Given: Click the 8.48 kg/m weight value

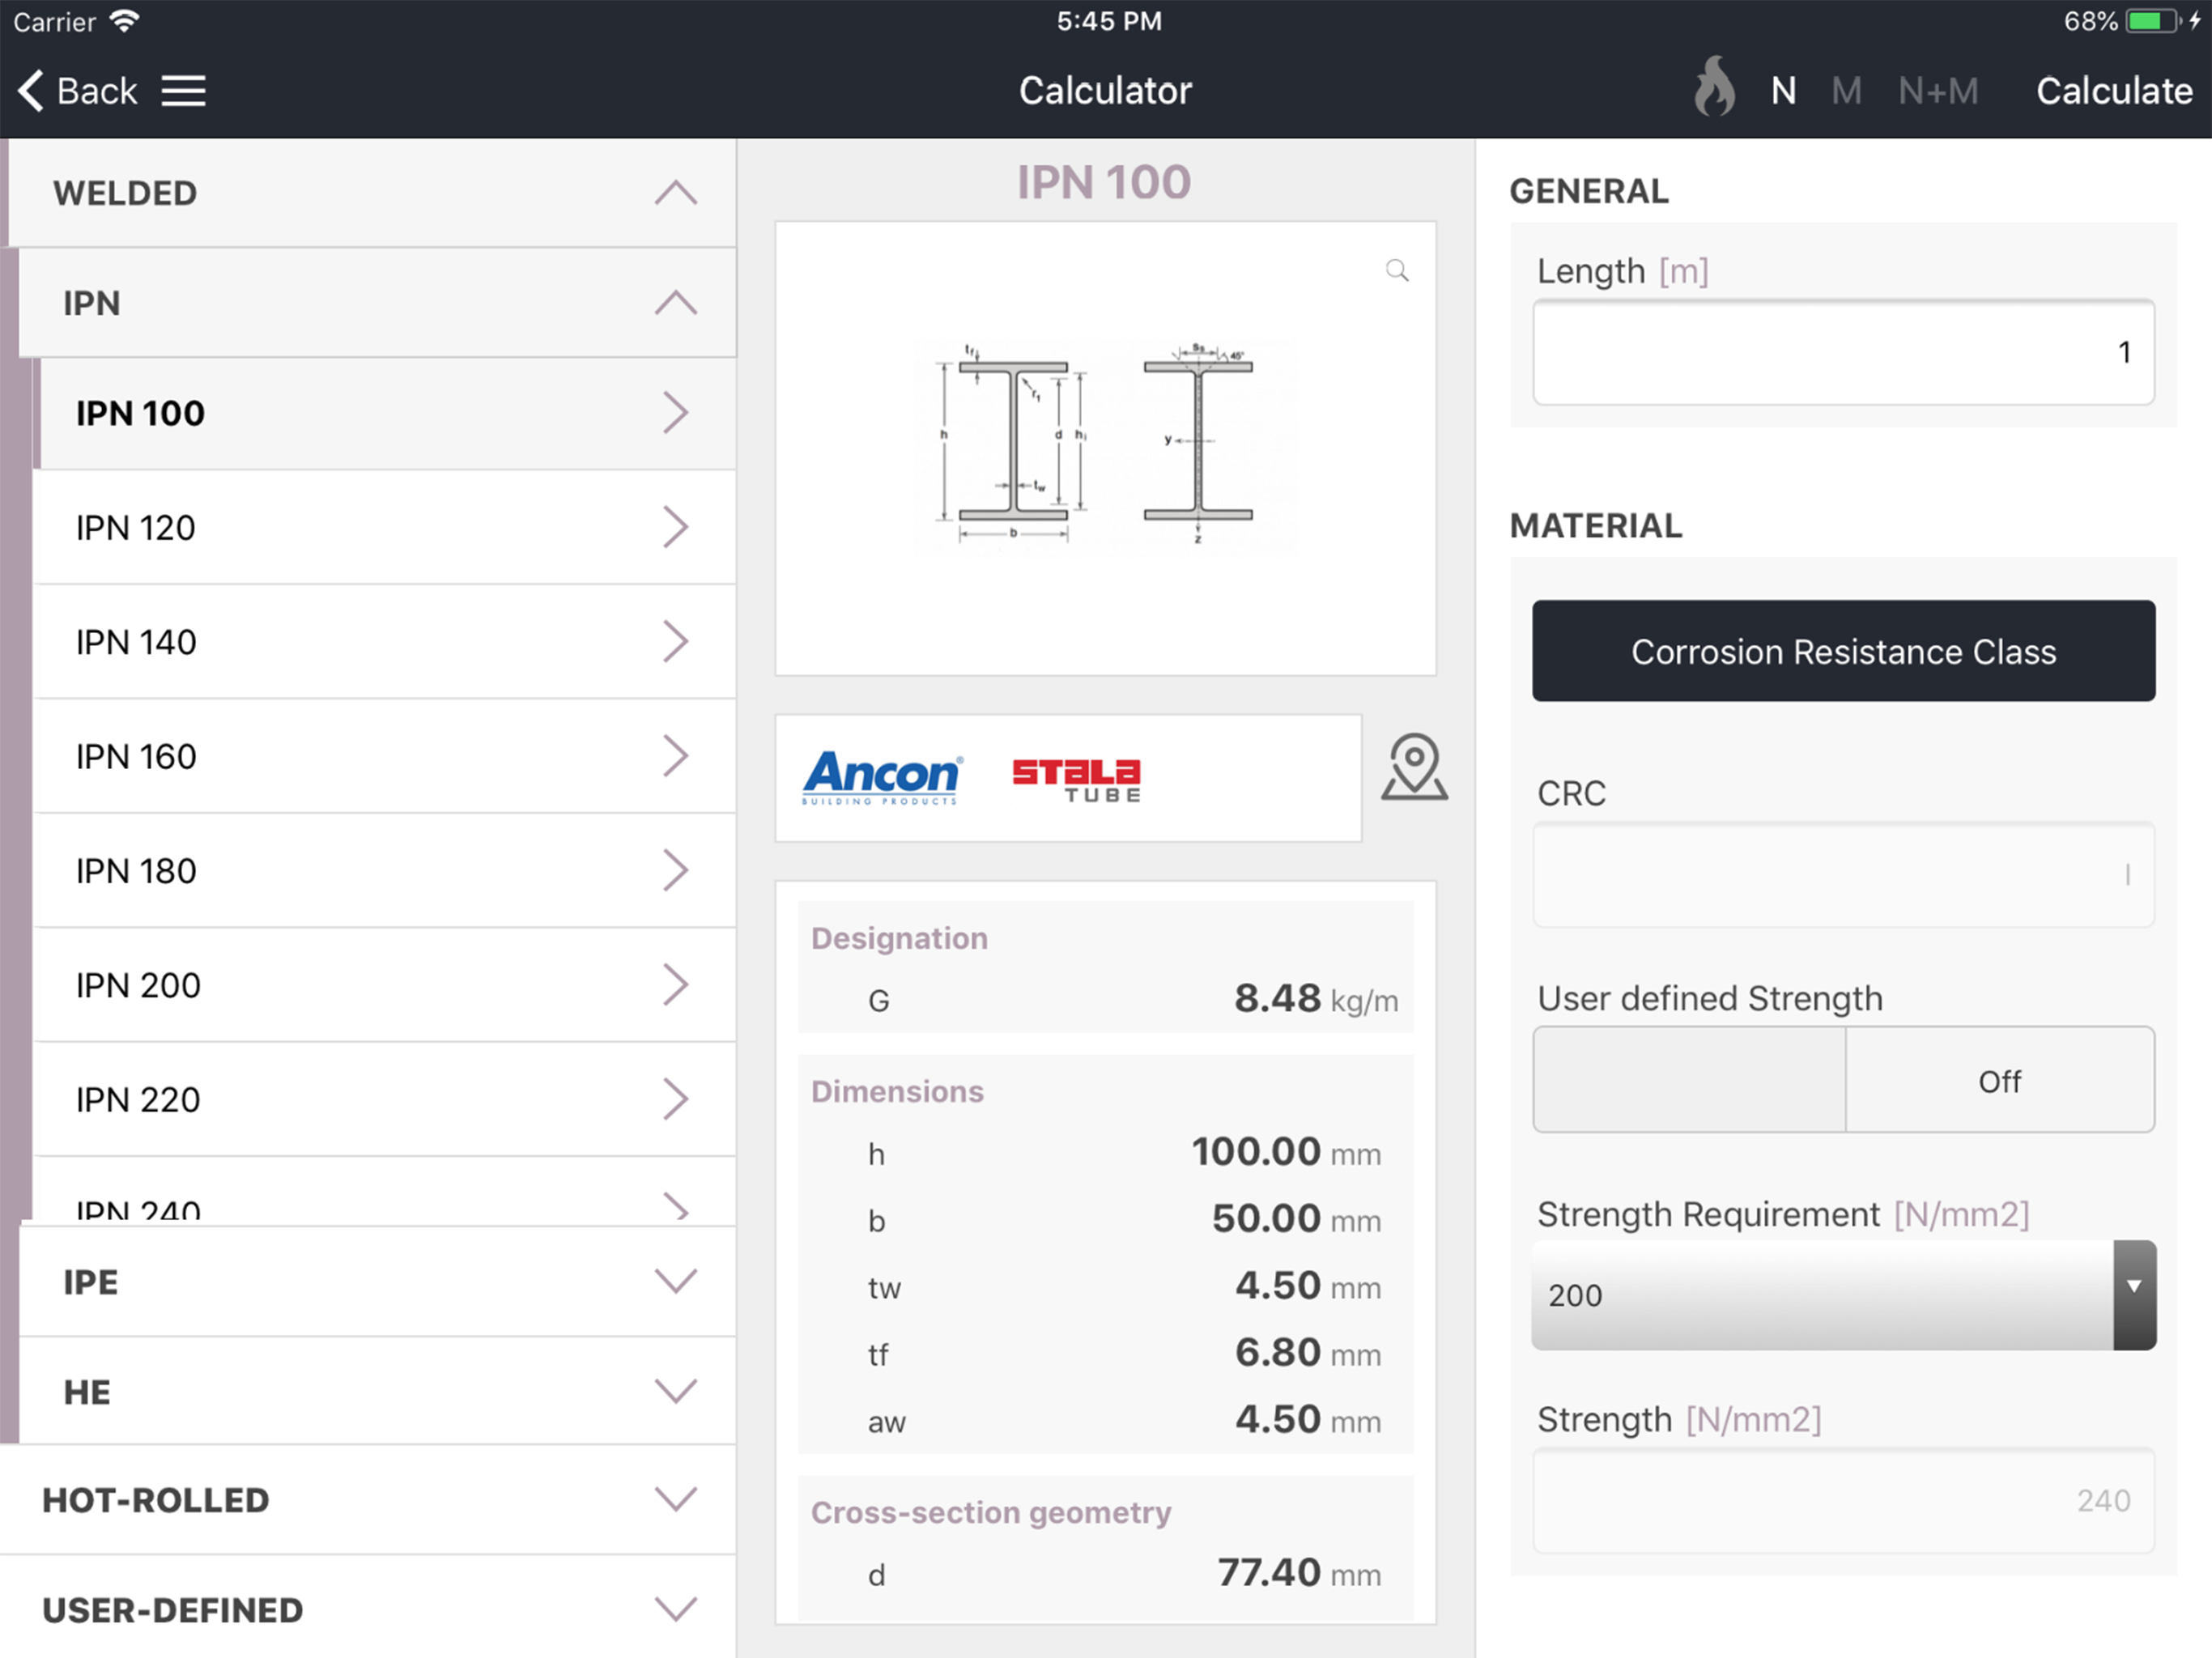Looking at the screenshot, I should tap(1315, 998).
